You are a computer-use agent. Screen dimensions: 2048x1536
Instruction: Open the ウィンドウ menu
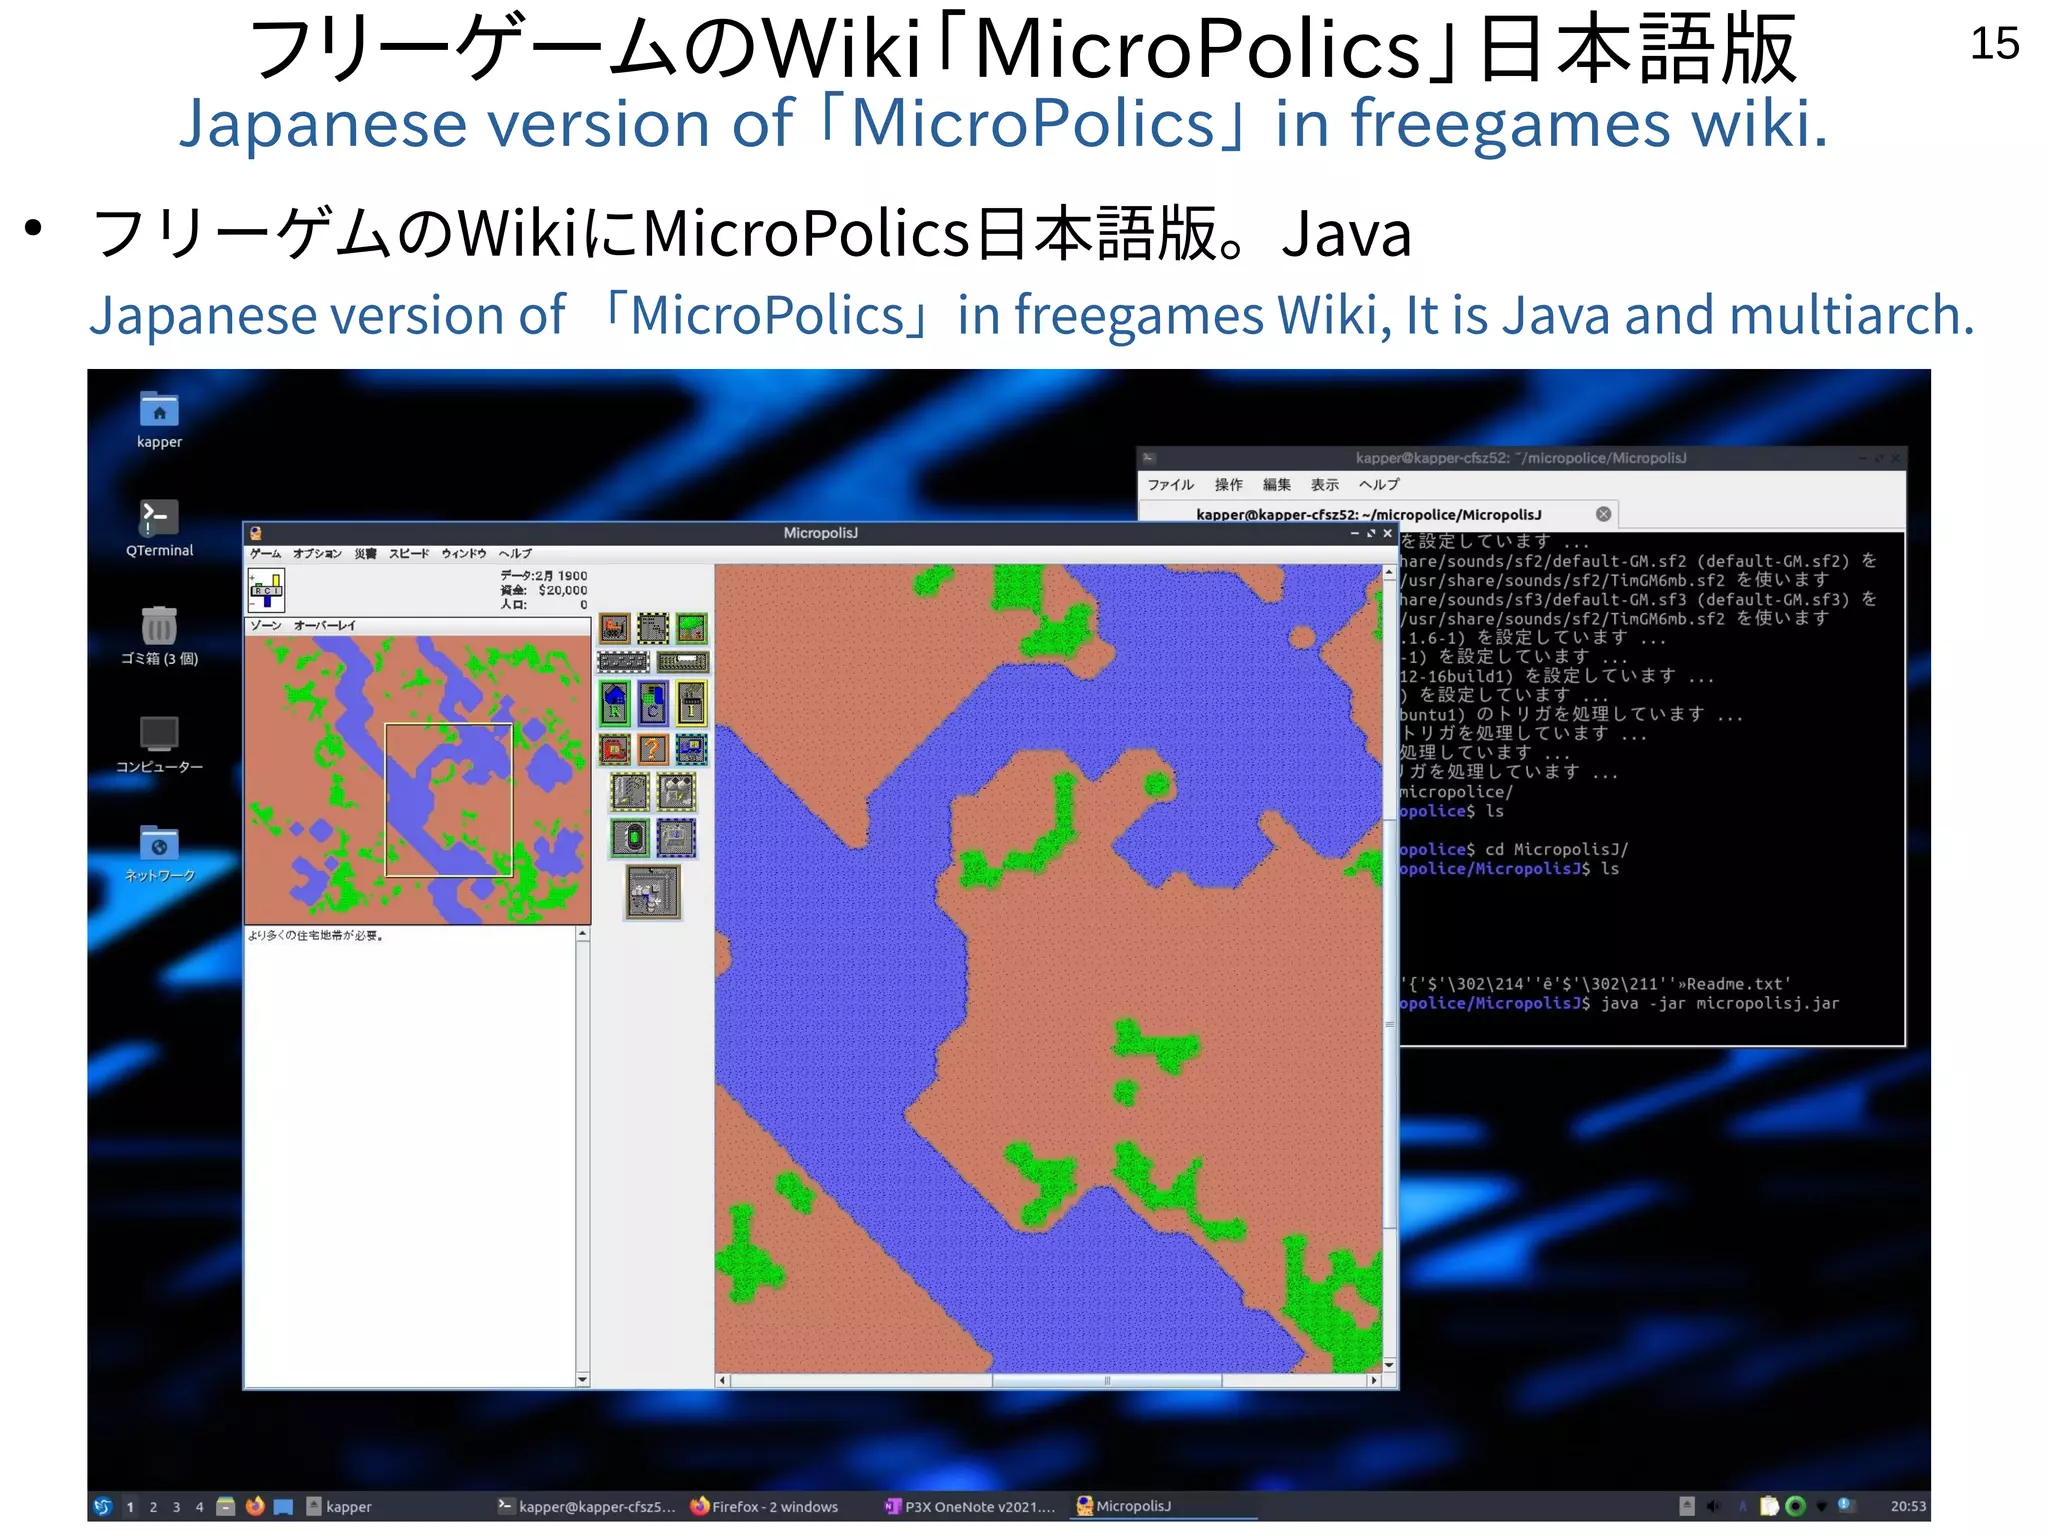[464, 553]
